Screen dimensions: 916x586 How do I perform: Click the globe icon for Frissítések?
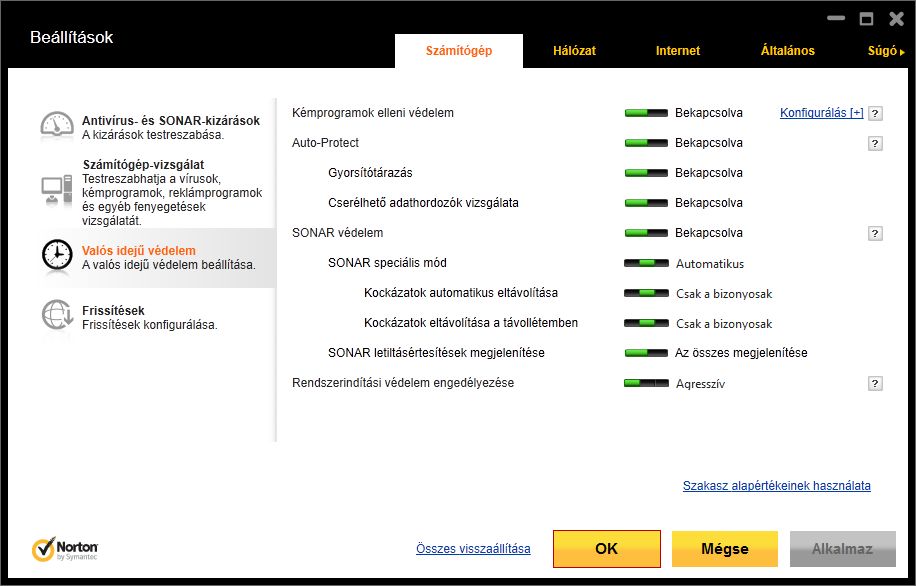coord(57,316)
